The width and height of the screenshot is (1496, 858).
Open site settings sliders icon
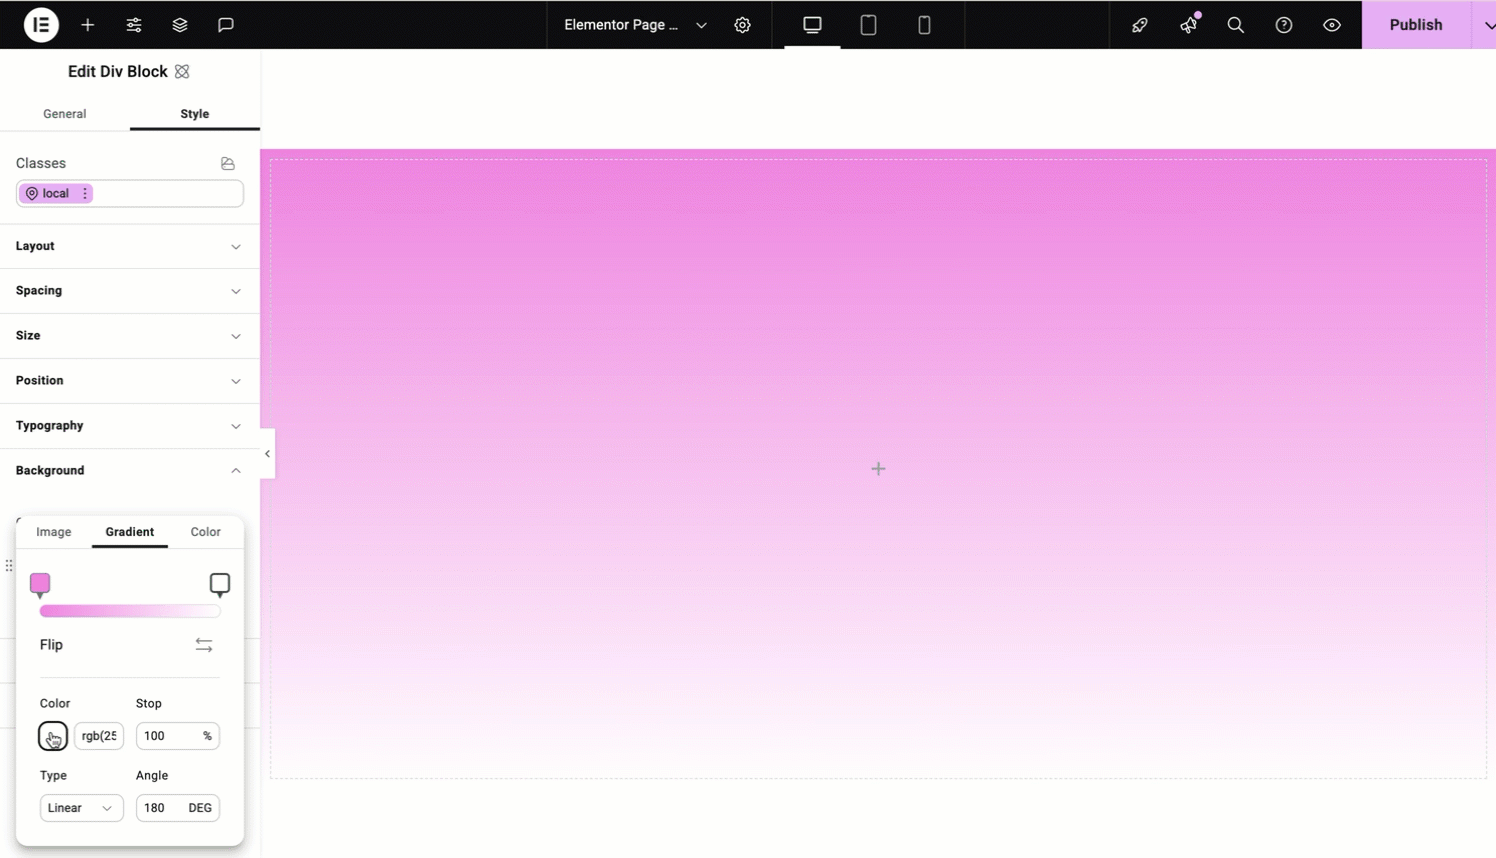134,25
